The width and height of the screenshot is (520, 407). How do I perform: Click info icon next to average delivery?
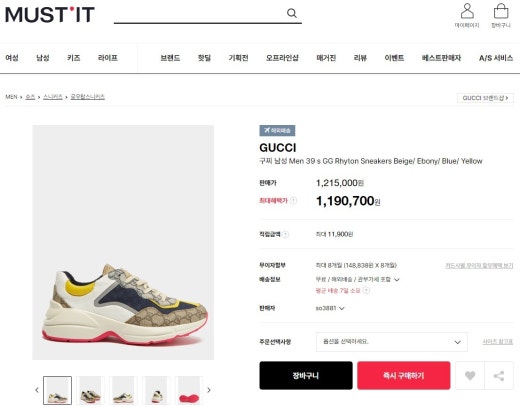coord(366,290)
